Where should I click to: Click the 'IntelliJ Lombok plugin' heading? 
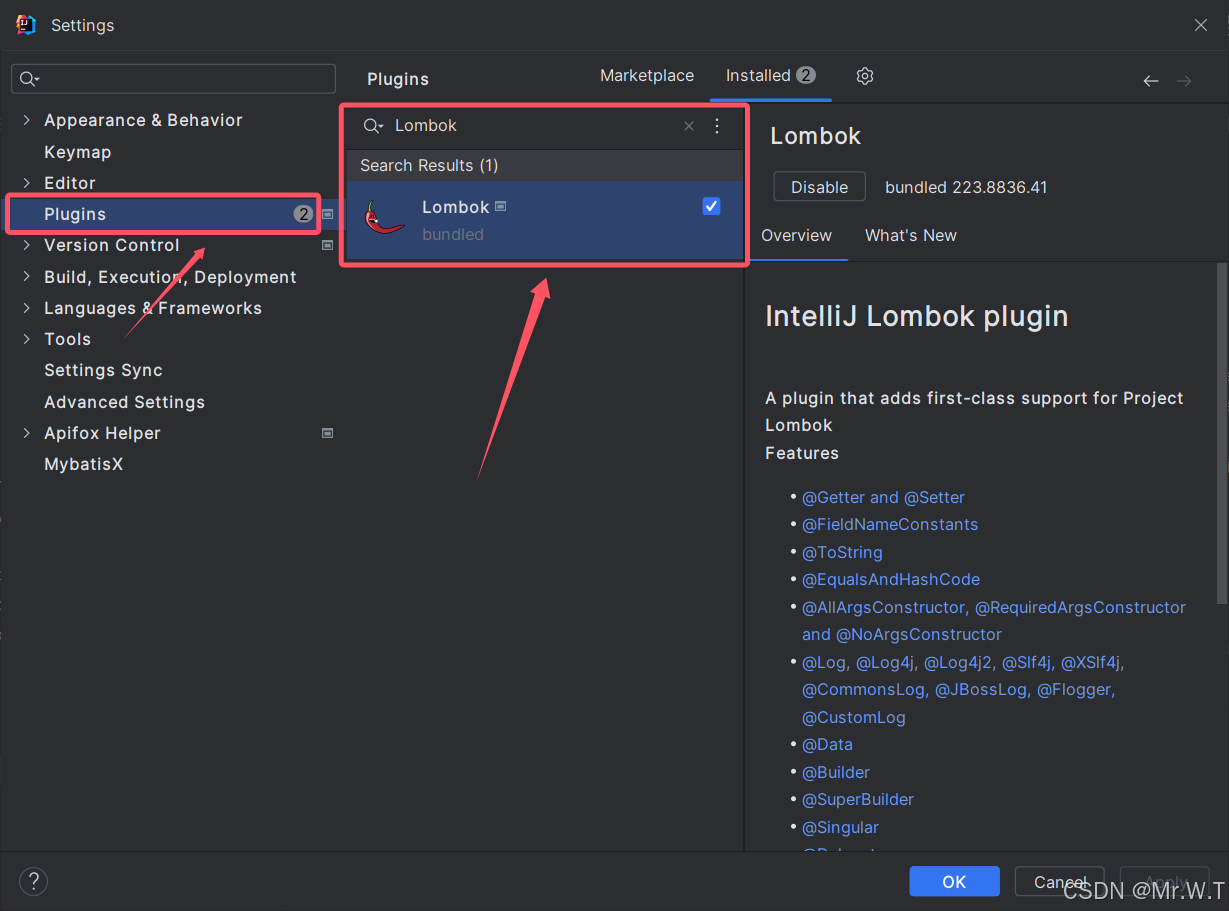pyautogui.click(x=916, y=316)
